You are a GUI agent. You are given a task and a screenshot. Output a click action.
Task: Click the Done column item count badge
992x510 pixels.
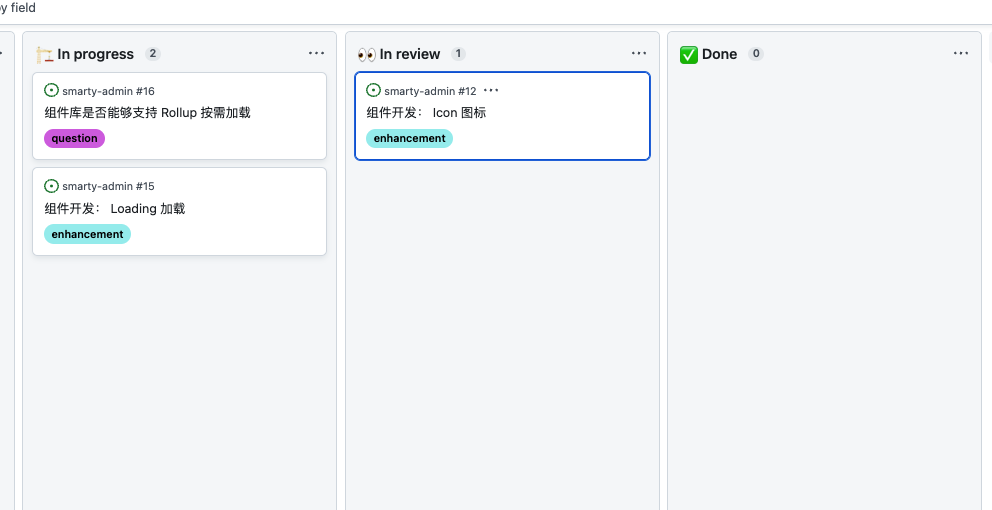pyautogui.click(x=756, y=54)
